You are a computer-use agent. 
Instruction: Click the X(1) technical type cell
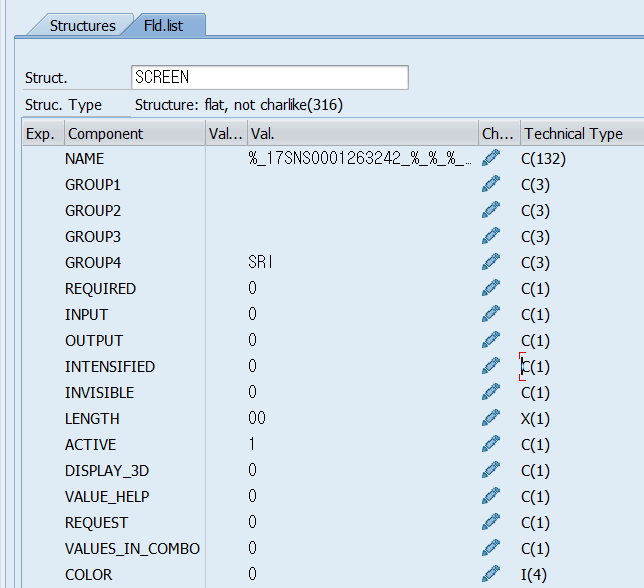pos(535,419)
